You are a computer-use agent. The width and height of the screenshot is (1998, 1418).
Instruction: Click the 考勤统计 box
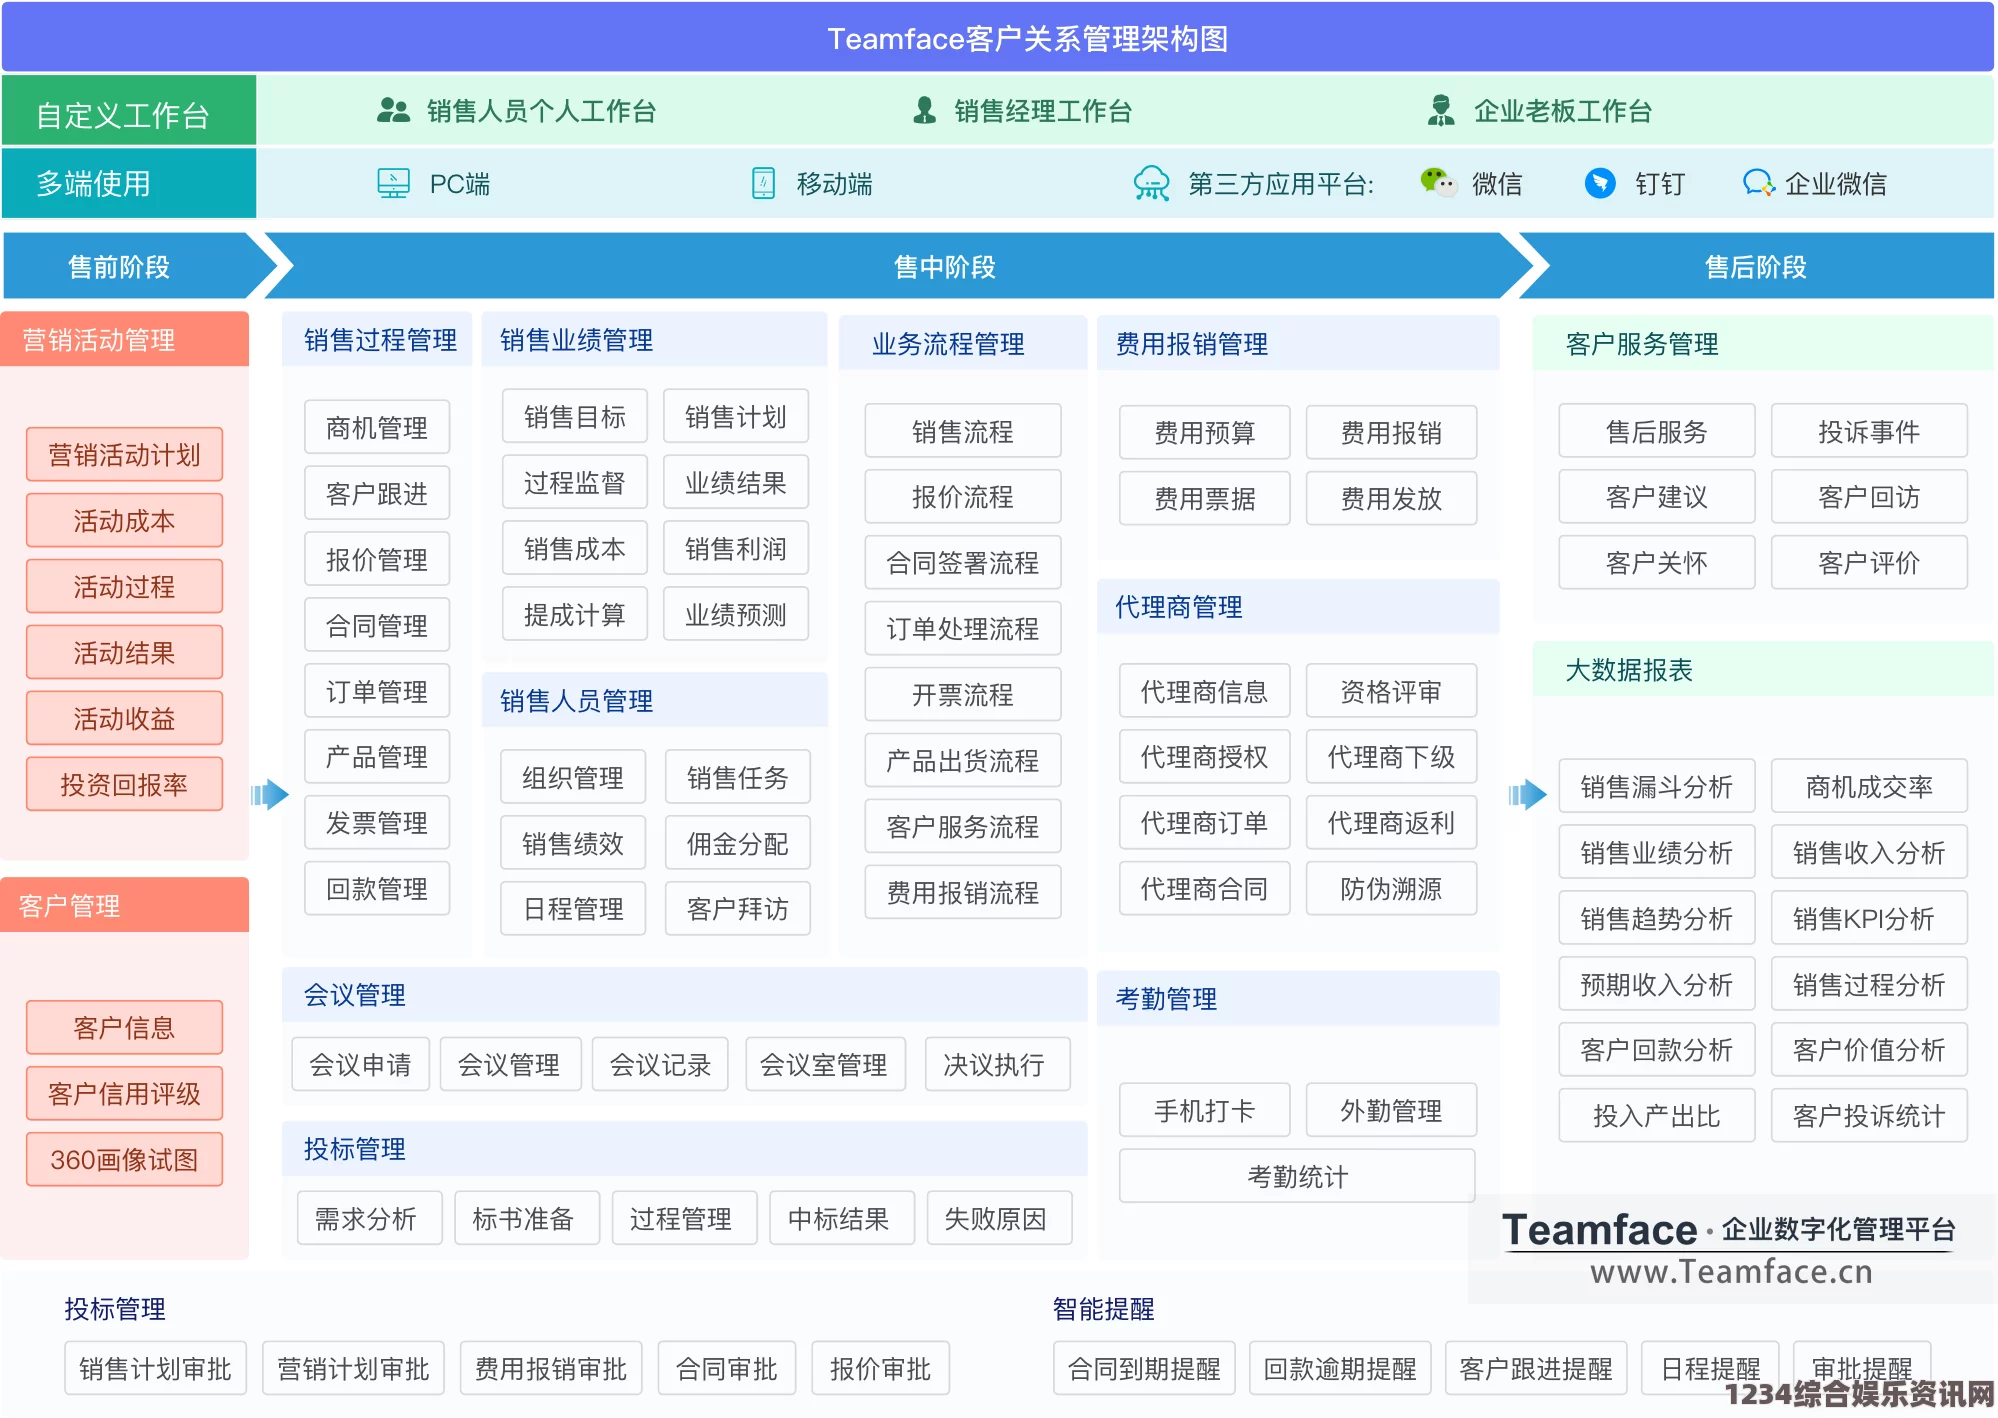point(1298,1176)
